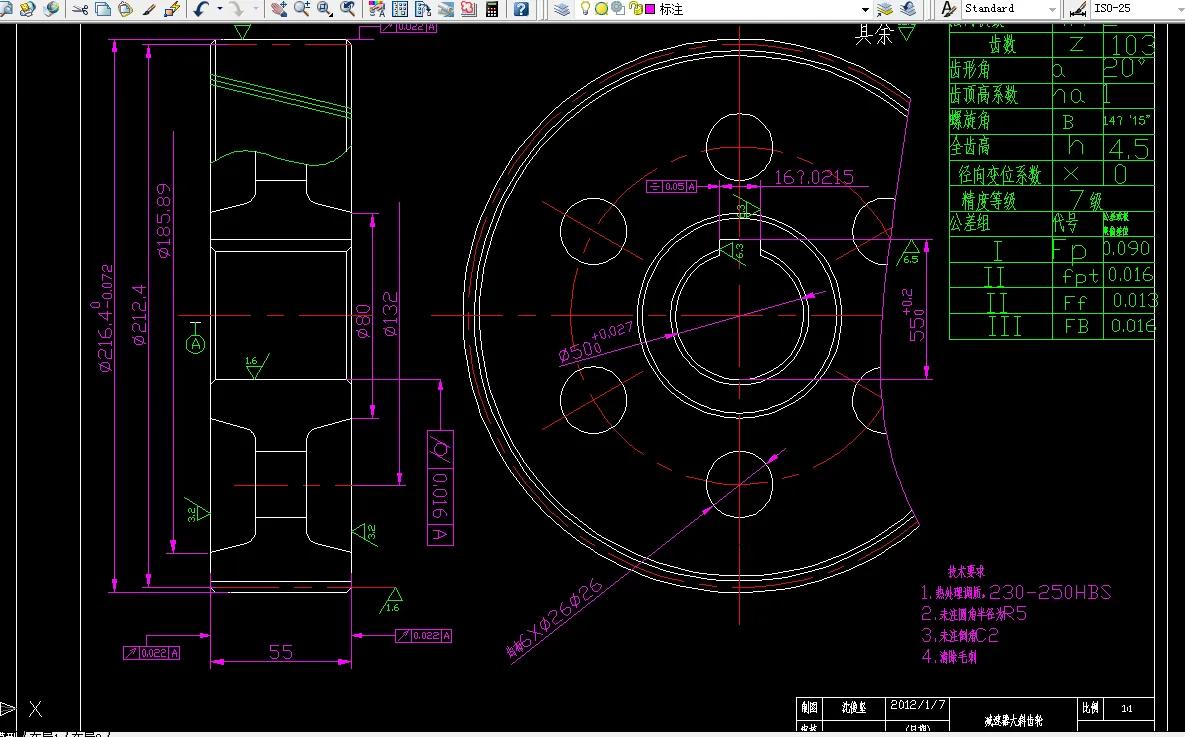Click the Help question mark icon
The height and width of the screenshot is (737, 1185).
tap(521, 9)
